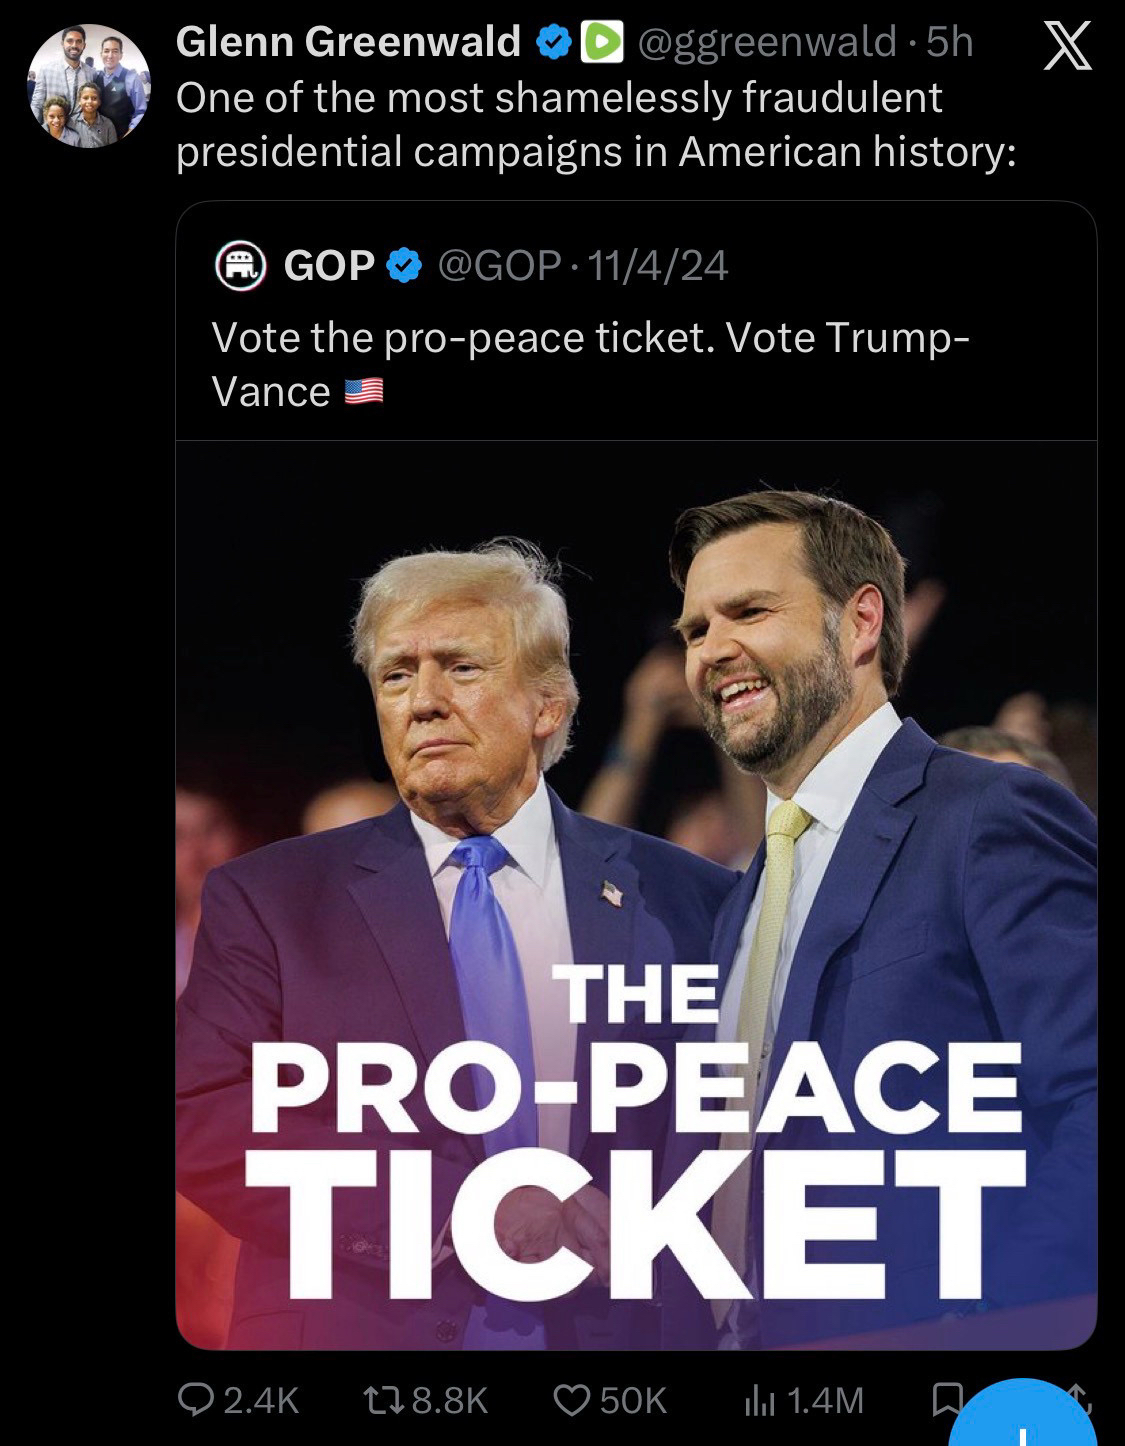Repost using the 8.8K retweet icon
The width and height of the screenshot is (1125, 1446).
tap(384, 1400)
